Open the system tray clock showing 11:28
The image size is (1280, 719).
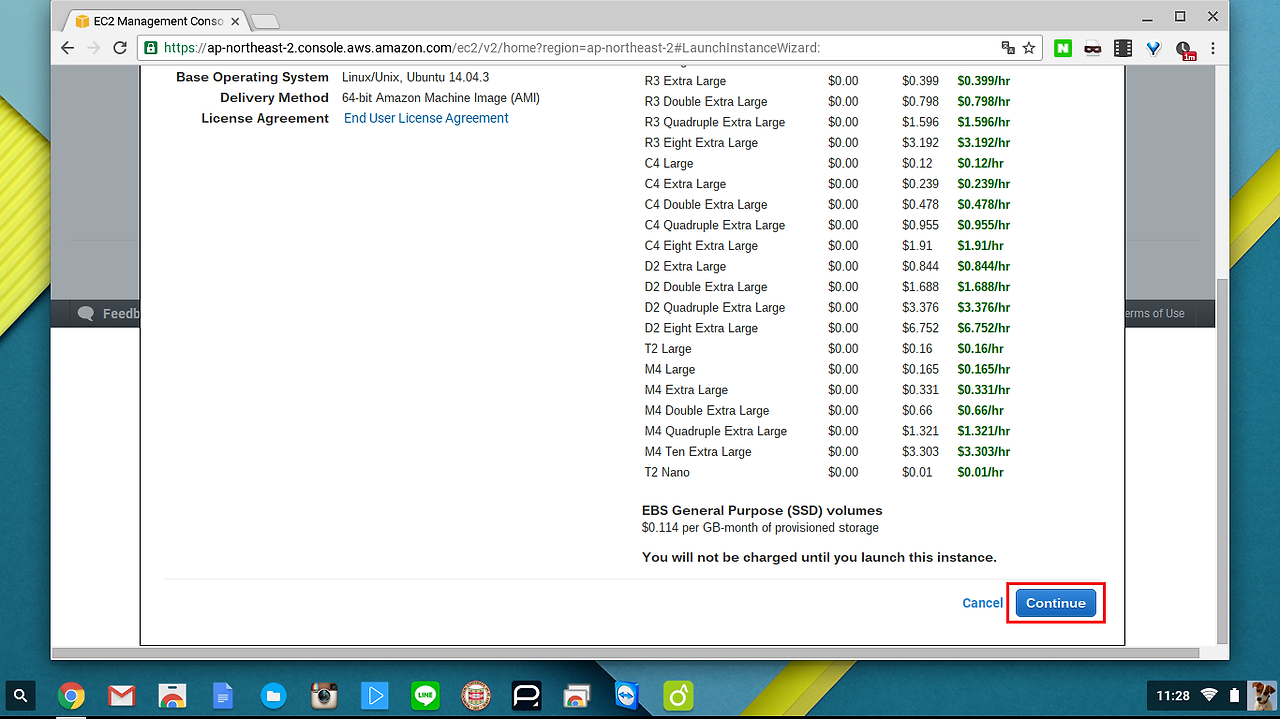(1173, 695)
